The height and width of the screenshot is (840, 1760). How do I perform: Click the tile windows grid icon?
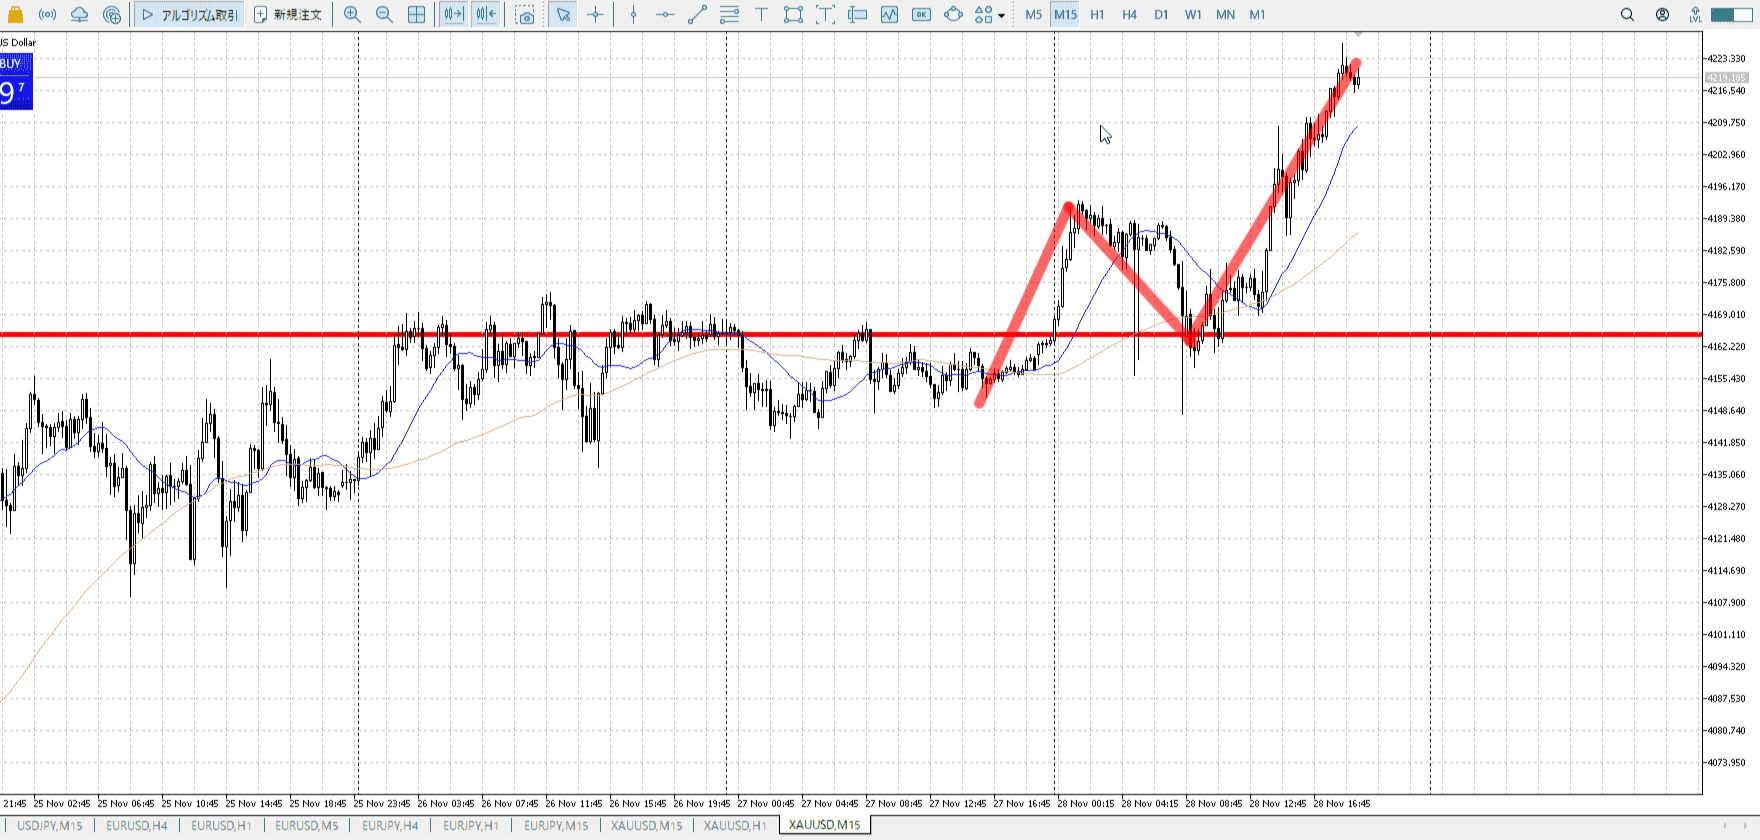click(417, 15)
